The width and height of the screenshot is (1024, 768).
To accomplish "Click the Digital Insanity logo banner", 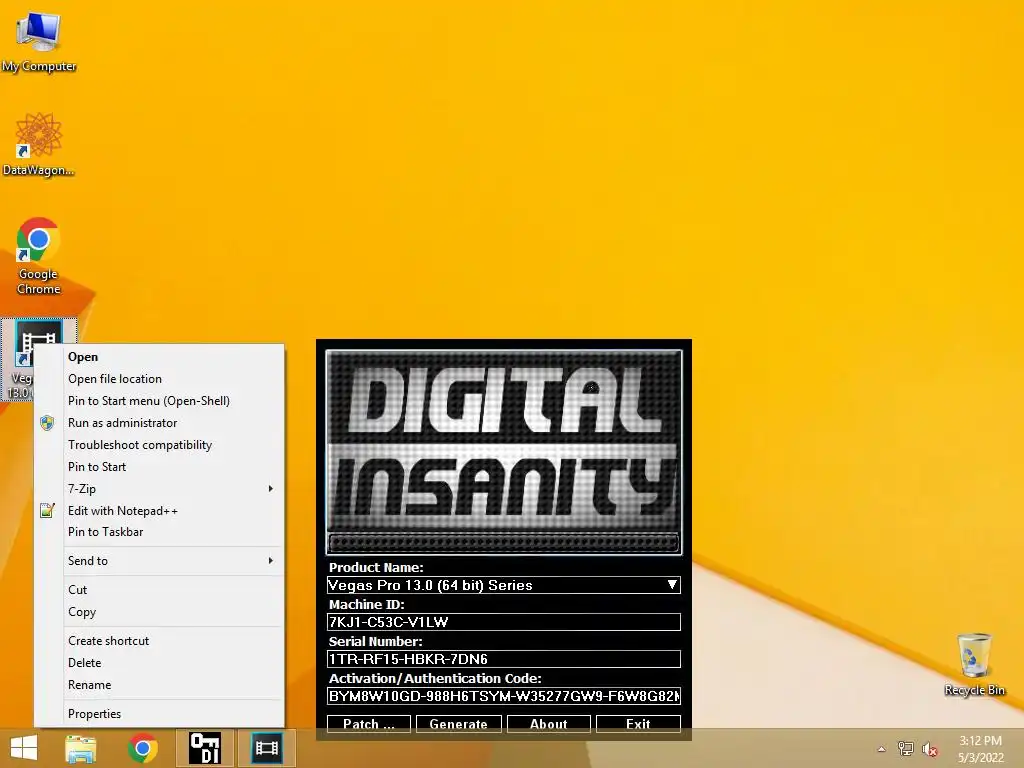I will coord(504,452).
